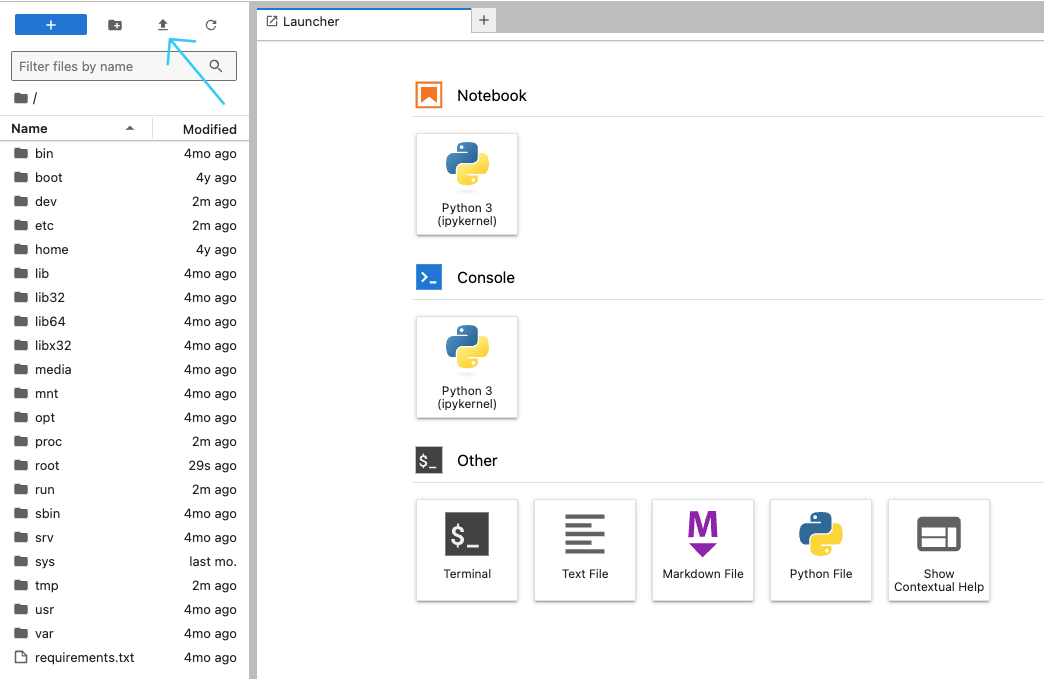Select the bin folder icon
Image resolution: width=1044 pixels, height=680 pixels.
tap(21, 153)
